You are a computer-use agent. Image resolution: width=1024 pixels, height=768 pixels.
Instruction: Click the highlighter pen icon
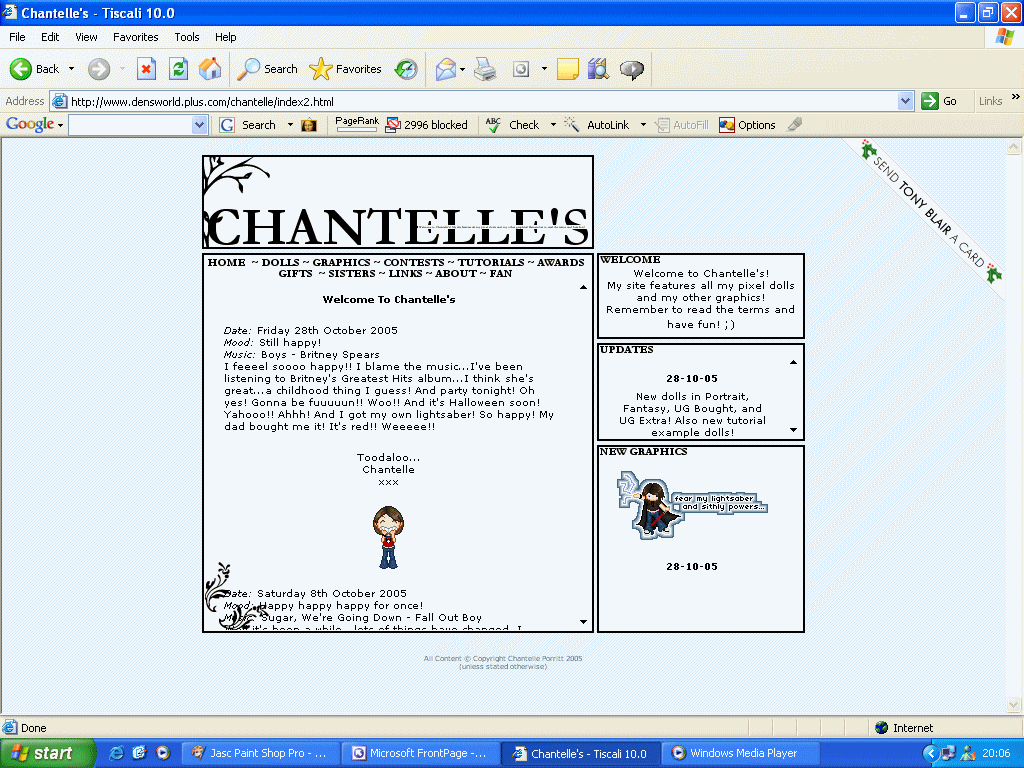(x=795, y=124)
